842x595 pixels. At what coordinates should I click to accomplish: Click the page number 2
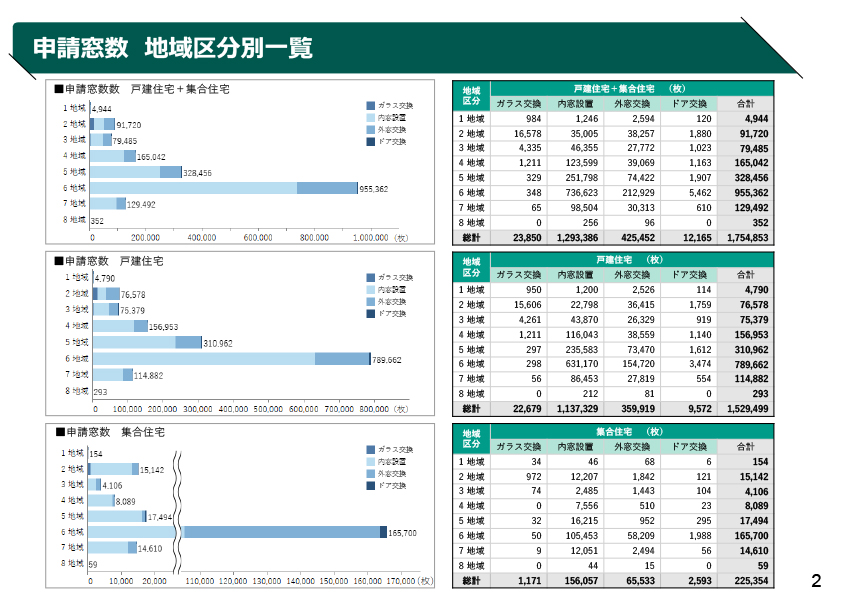point(816,580)
